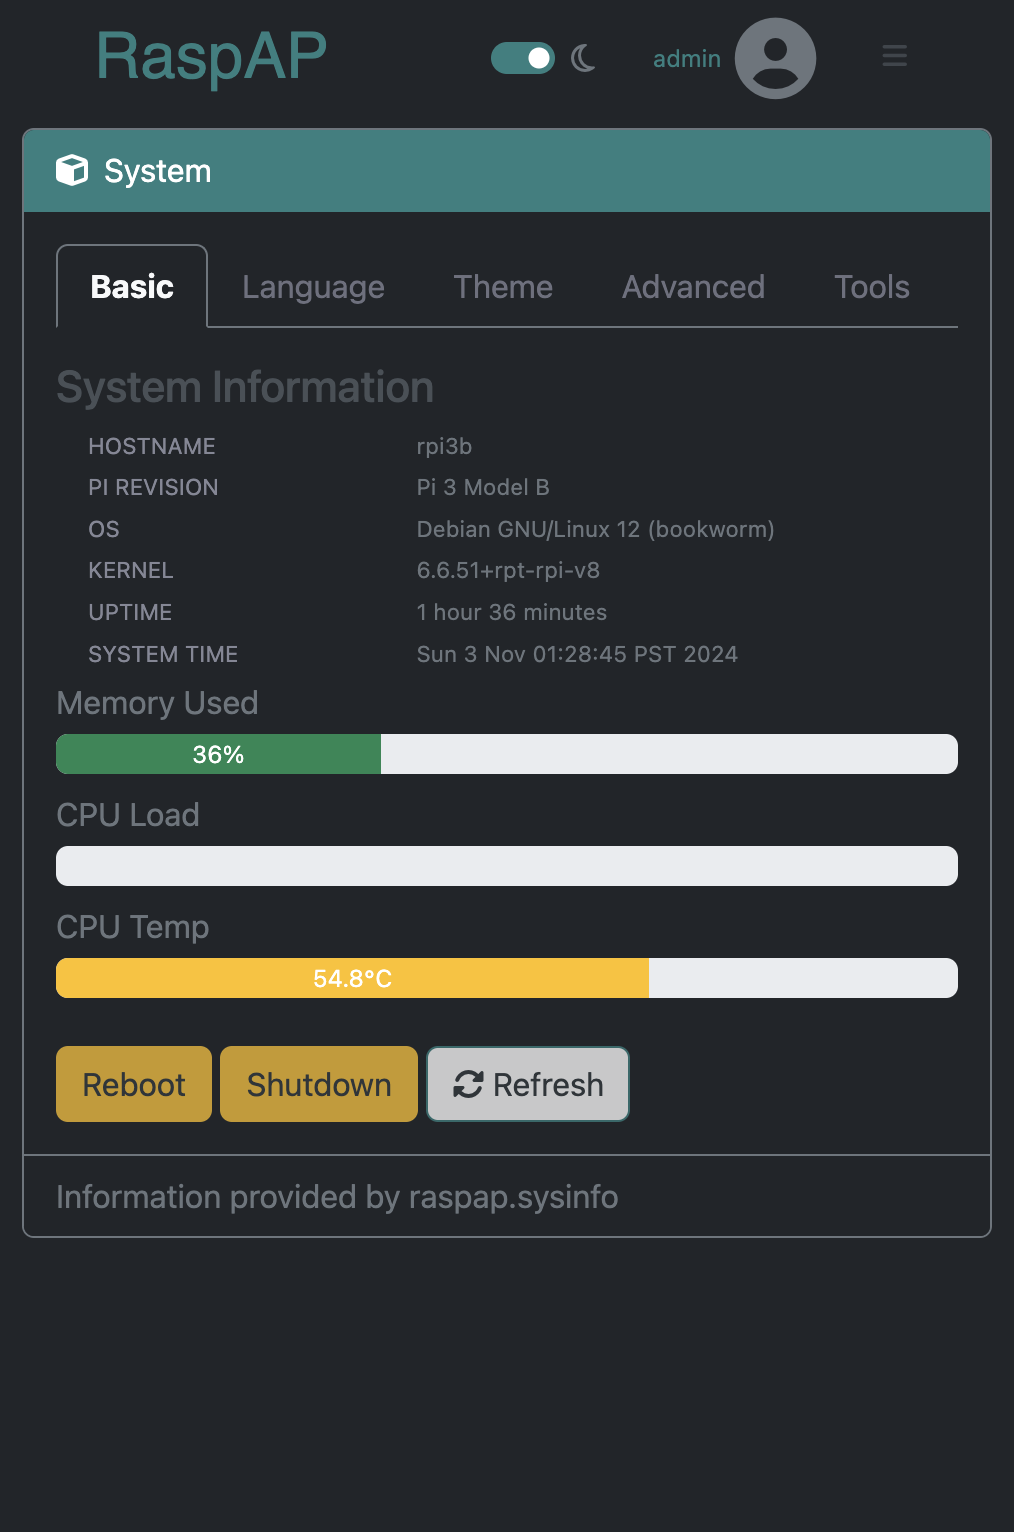Click the System cube icon

[x=72, y=170]
